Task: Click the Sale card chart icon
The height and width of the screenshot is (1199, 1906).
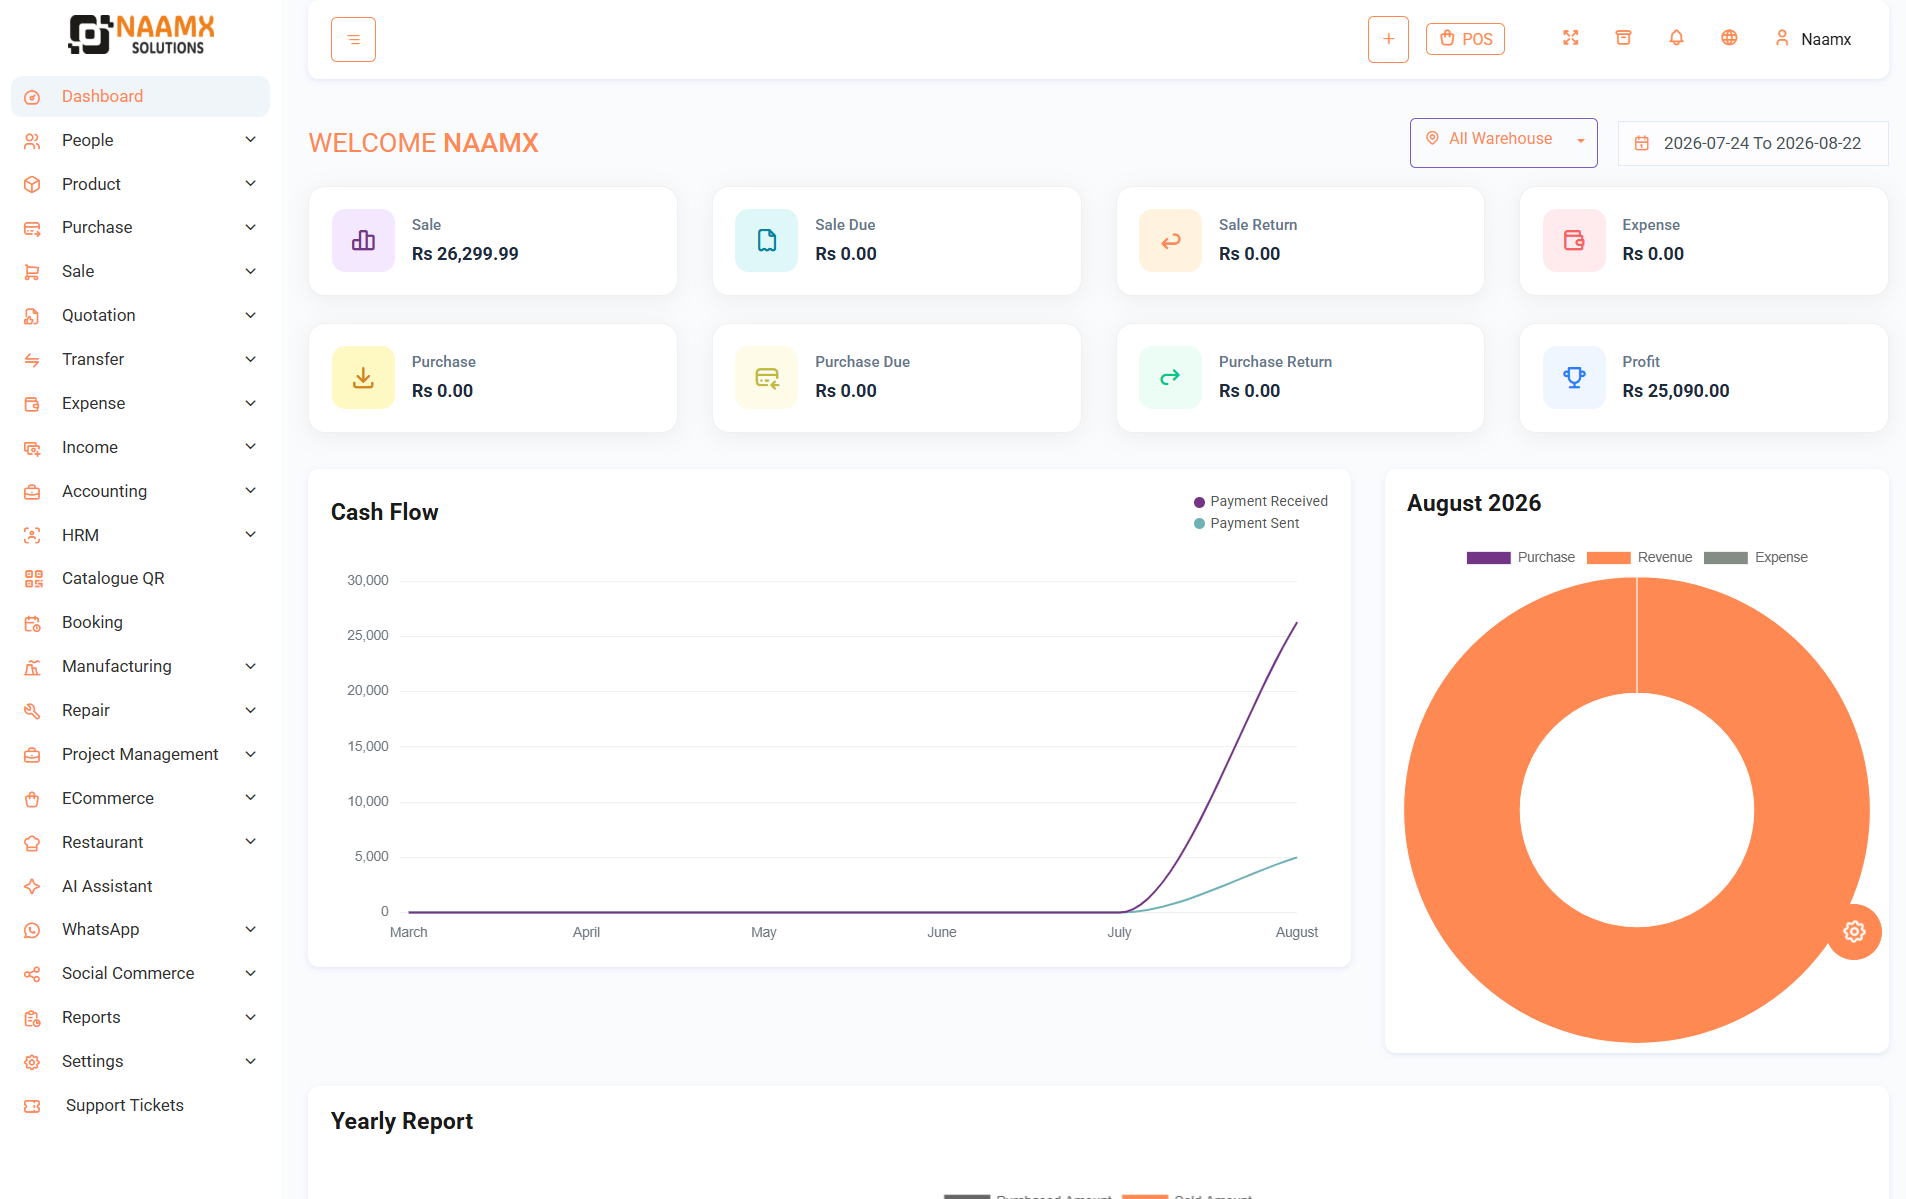Action: [x=363, y=240]
